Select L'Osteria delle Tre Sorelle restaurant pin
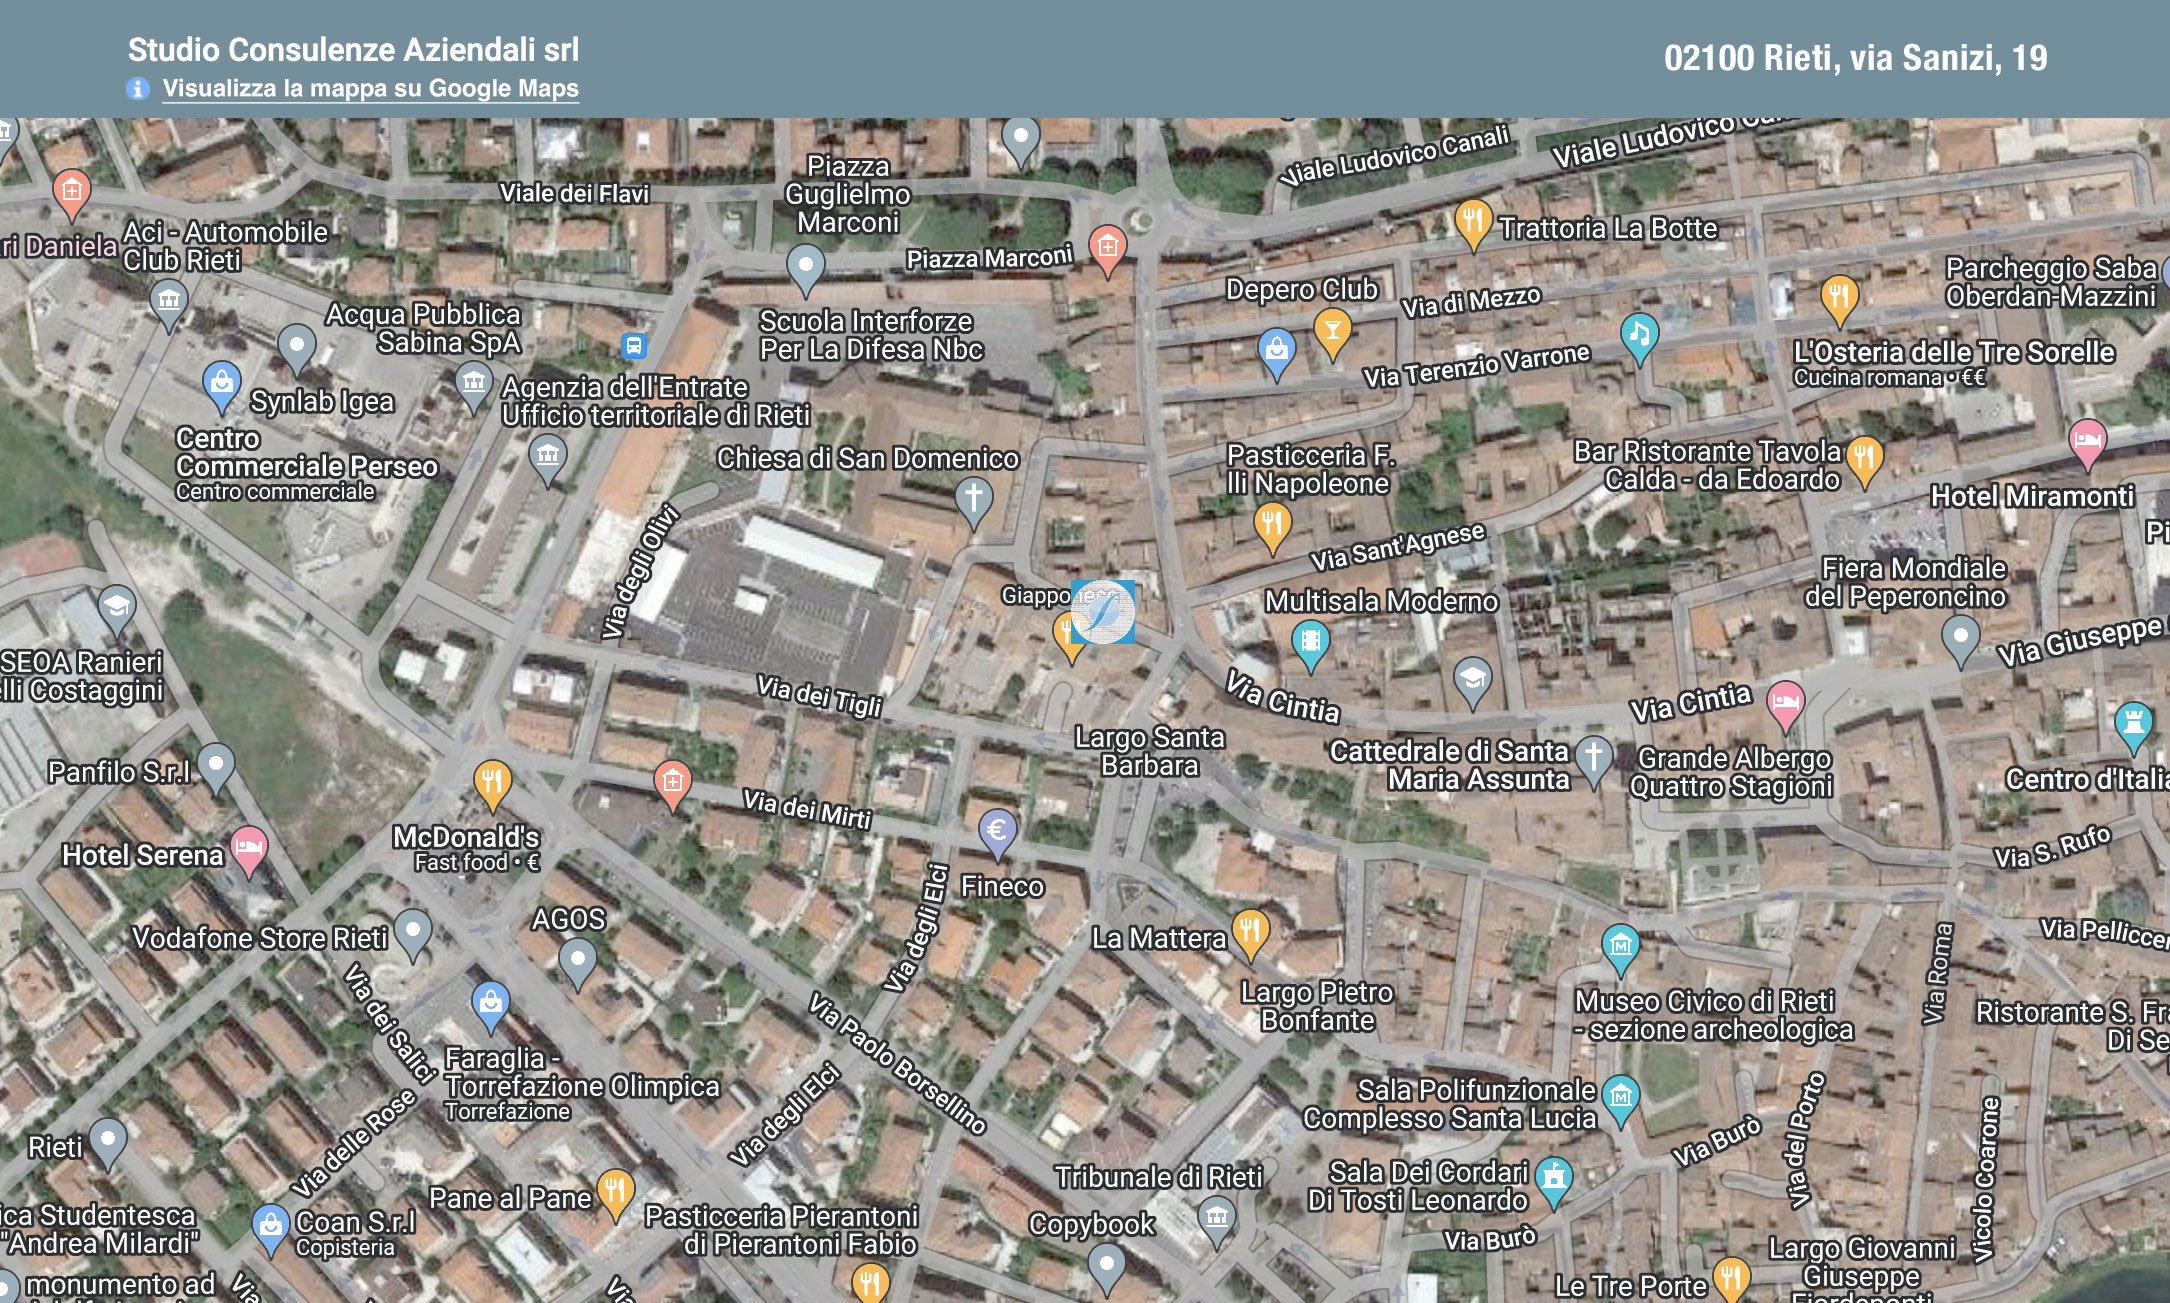The height and width of the screenshot is (1303, 2170). (x=1839, y=299)
